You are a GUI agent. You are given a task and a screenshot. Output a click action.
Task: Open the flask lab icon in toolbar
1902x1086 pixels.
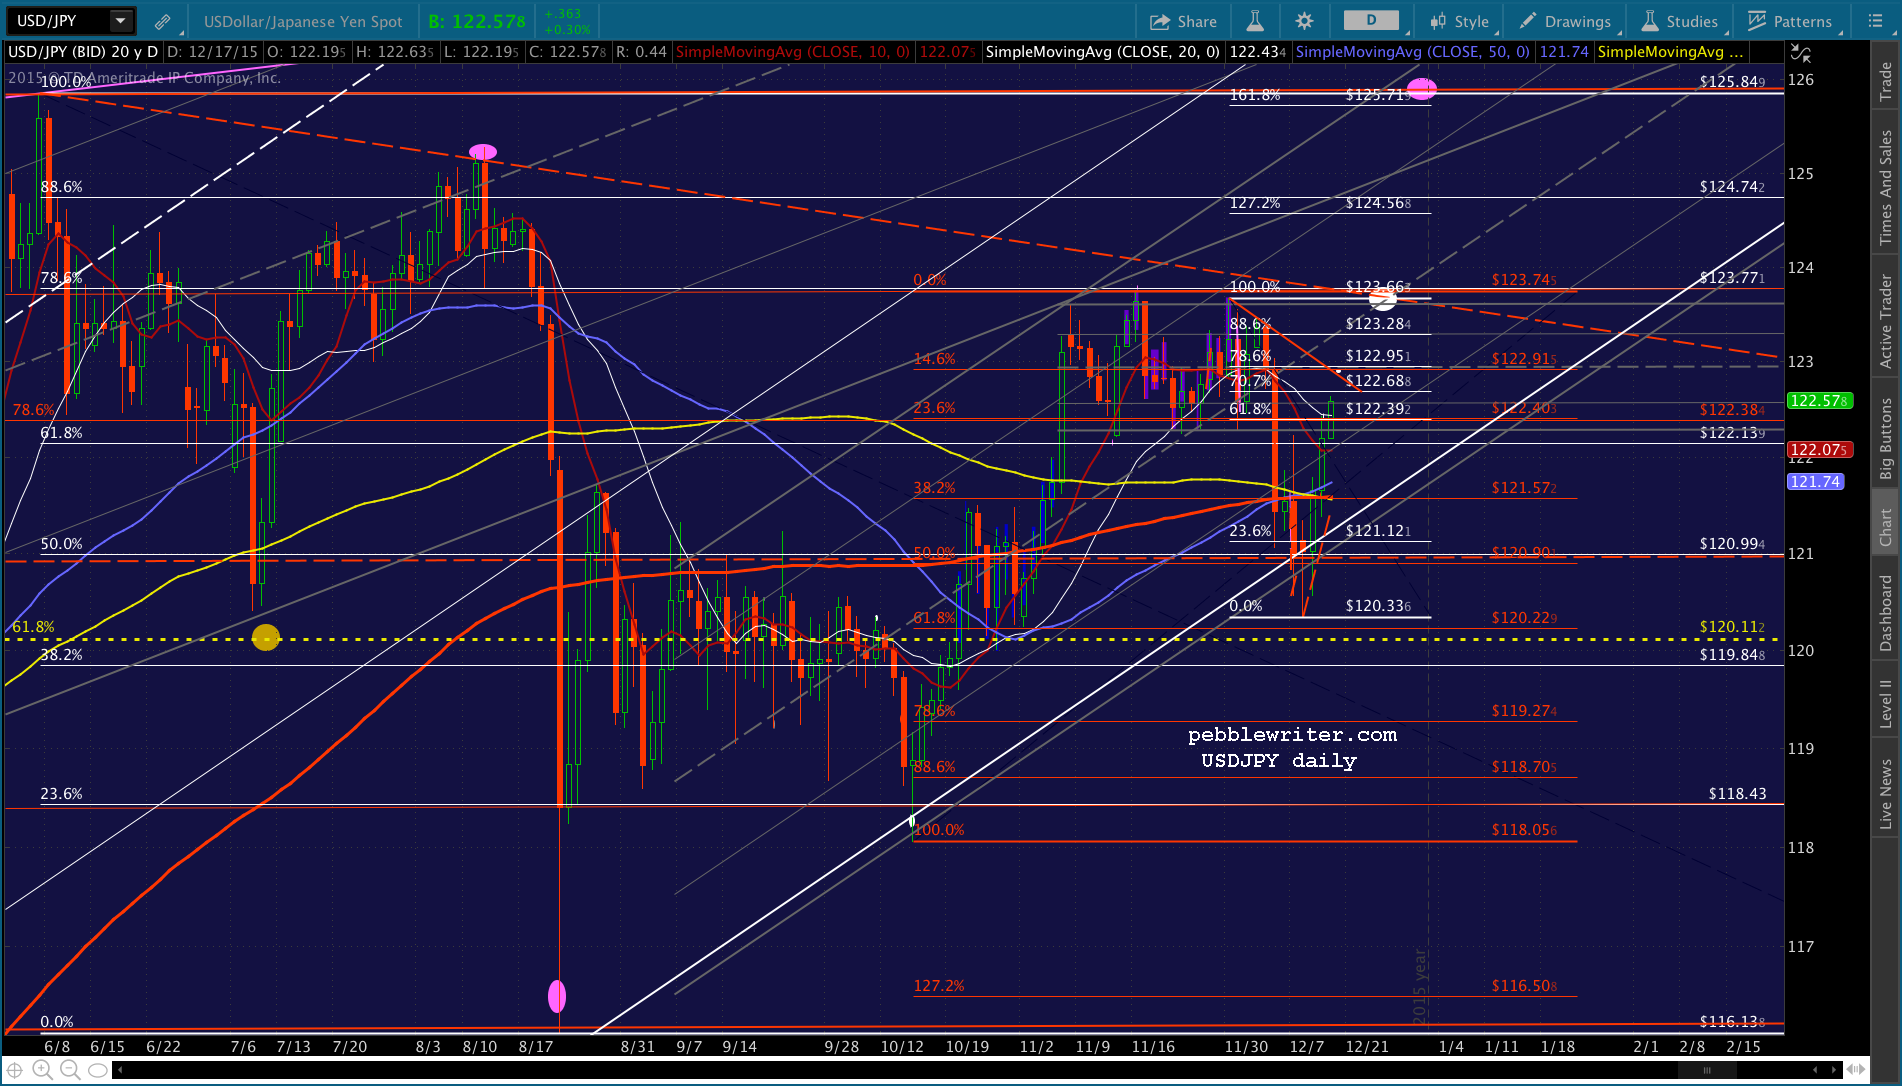(1255, 21)
